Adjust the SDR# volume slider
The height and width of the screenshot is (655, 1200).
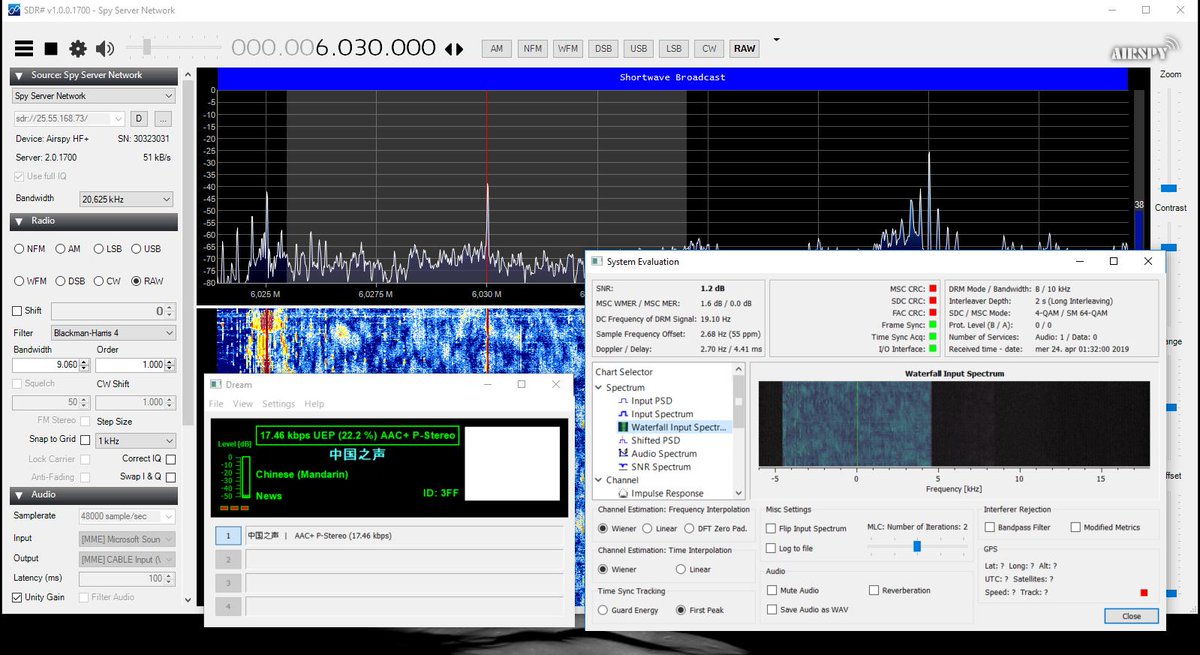click(x=148, y=48)
